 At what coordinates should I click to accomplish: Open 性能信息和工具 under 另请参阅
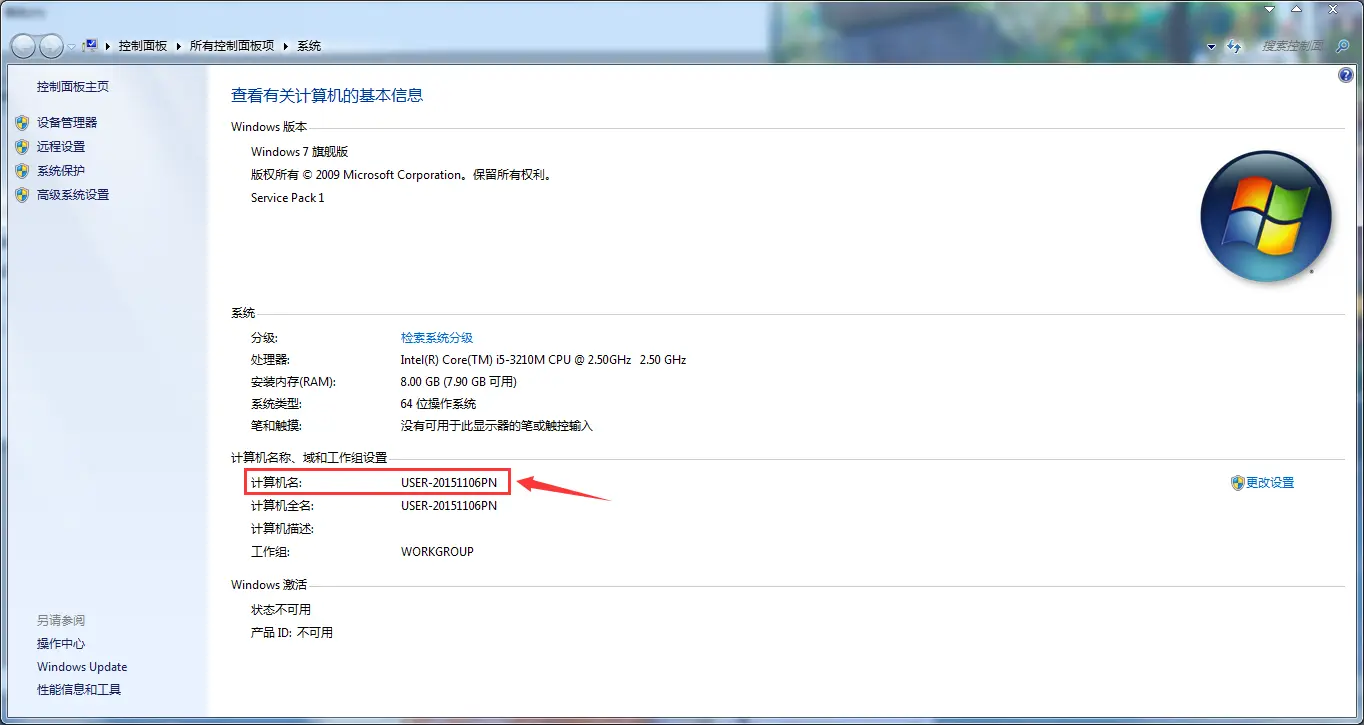click(79, 690)
